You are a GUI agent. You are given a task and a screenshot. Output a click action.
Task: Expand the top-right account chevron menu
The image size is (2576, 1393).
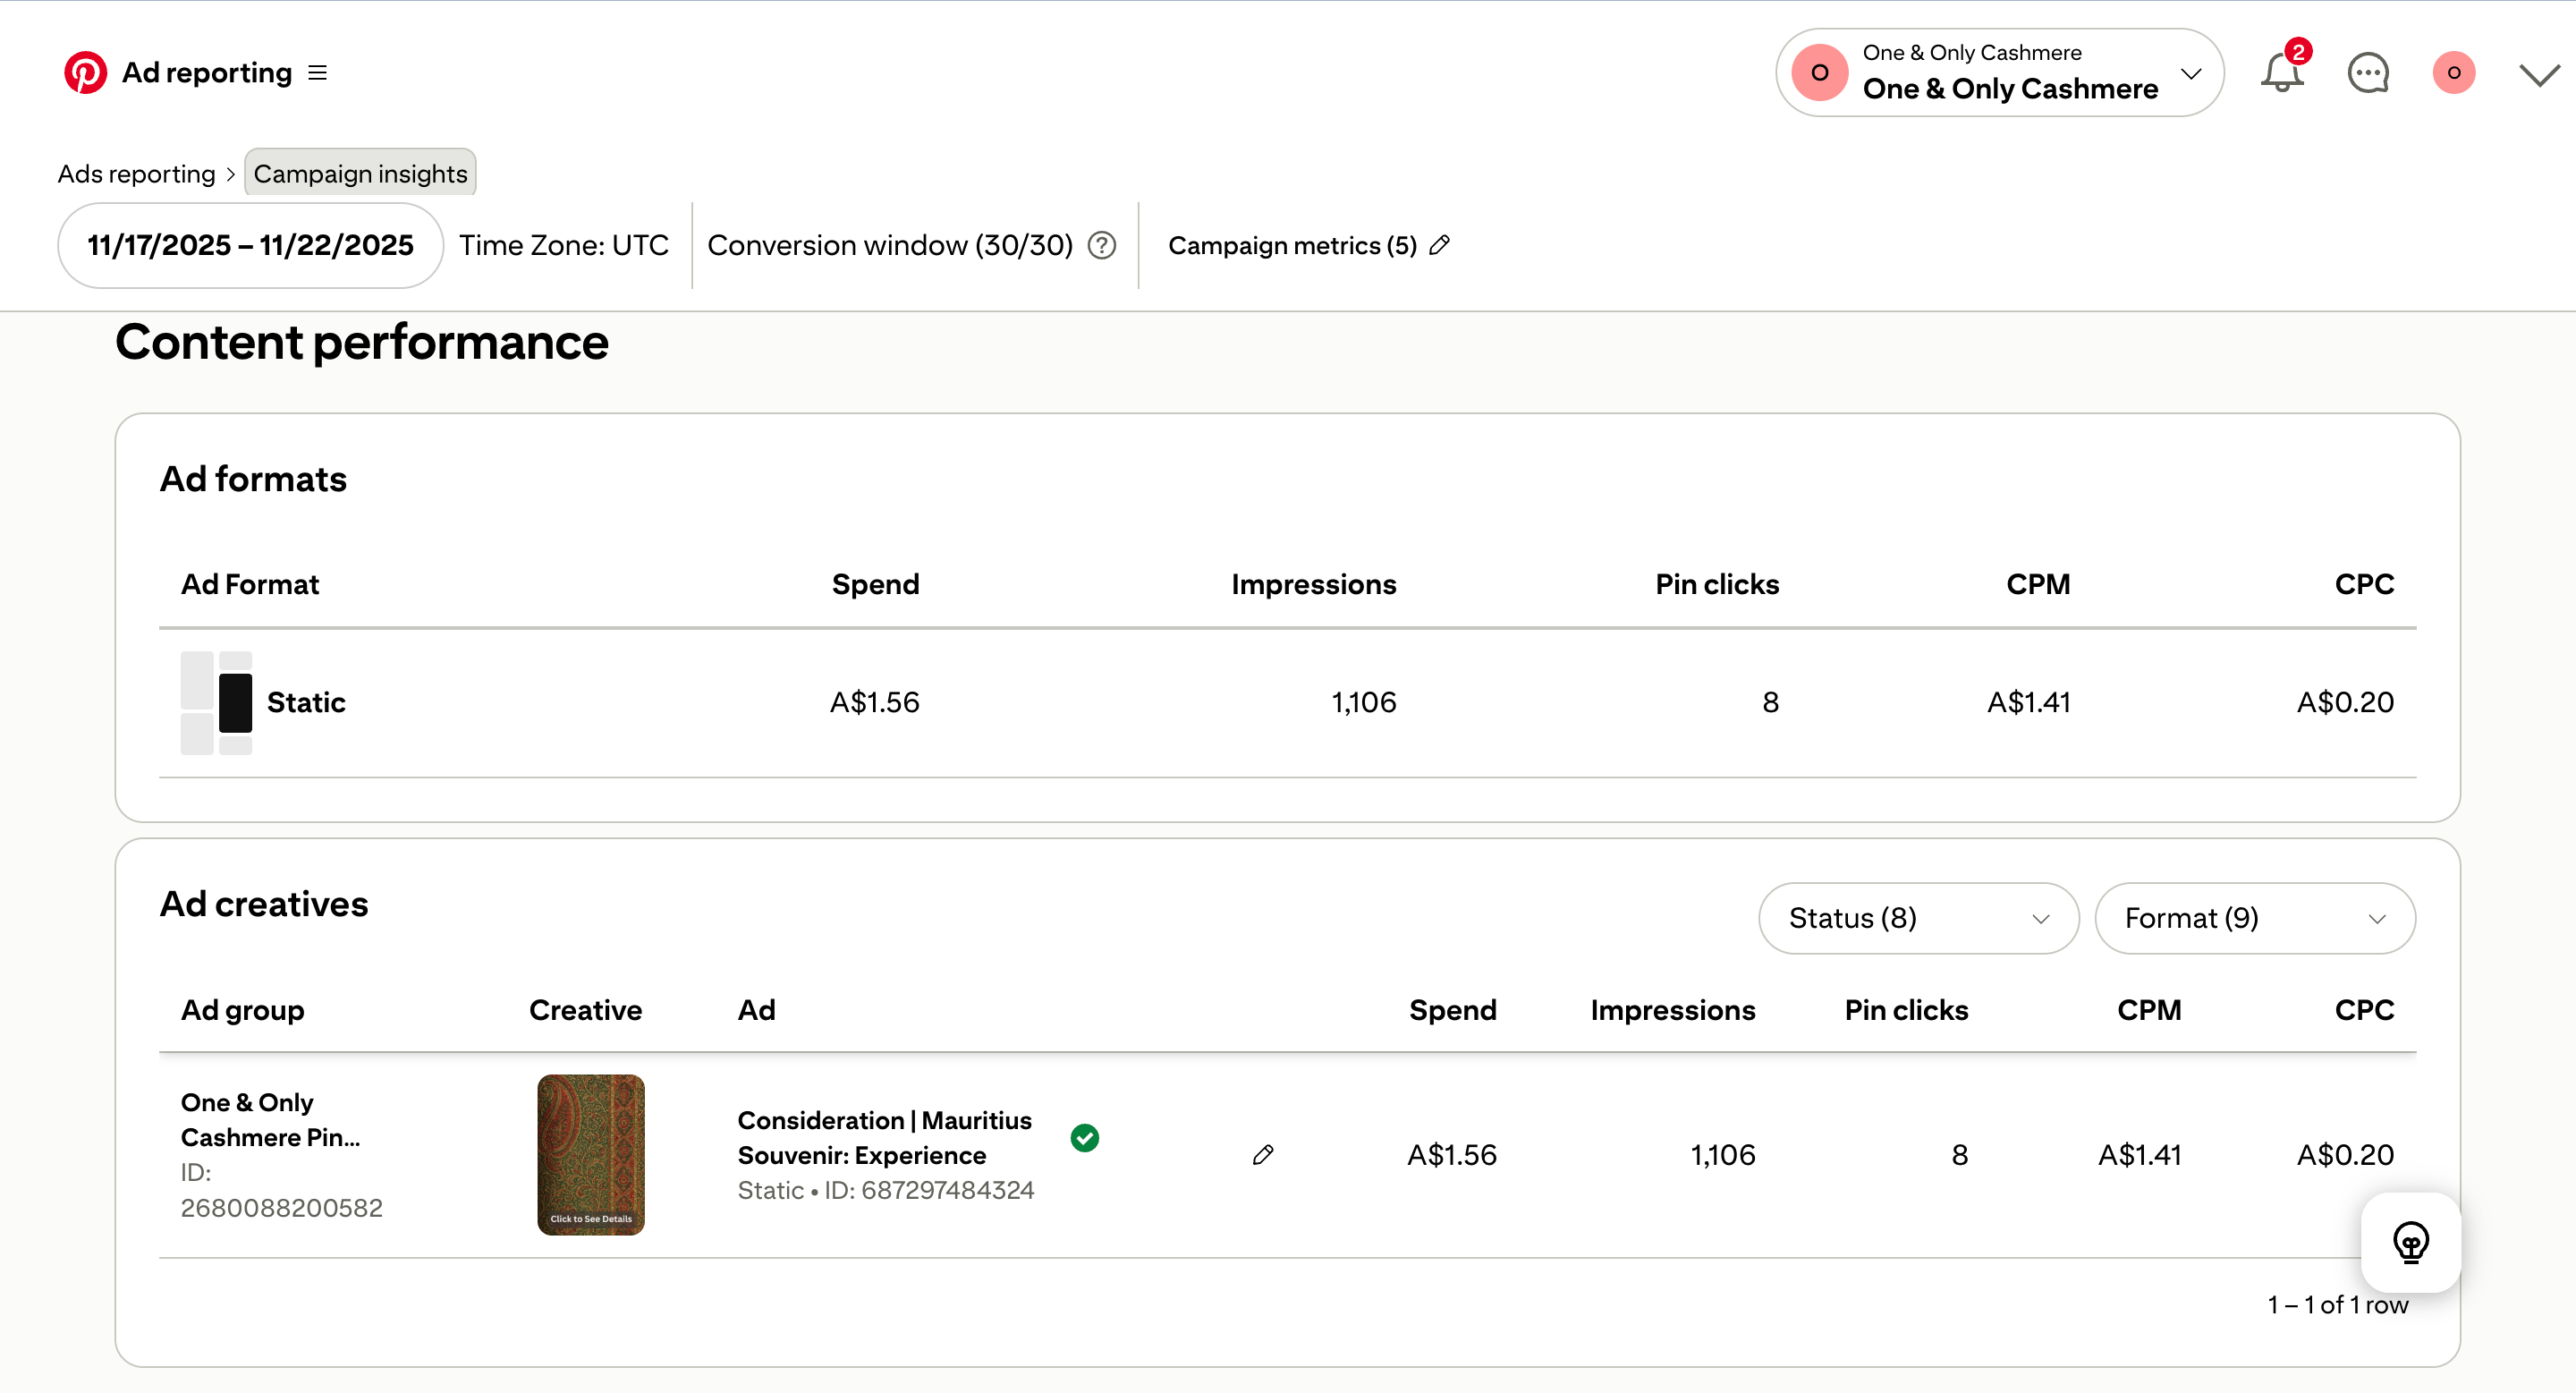2539,74
